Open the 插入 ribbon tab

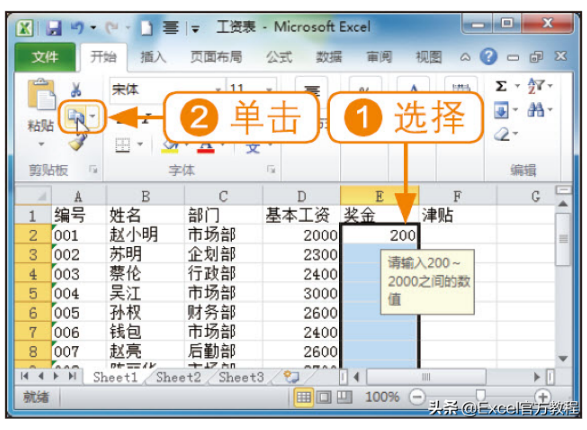click(153, 57)
